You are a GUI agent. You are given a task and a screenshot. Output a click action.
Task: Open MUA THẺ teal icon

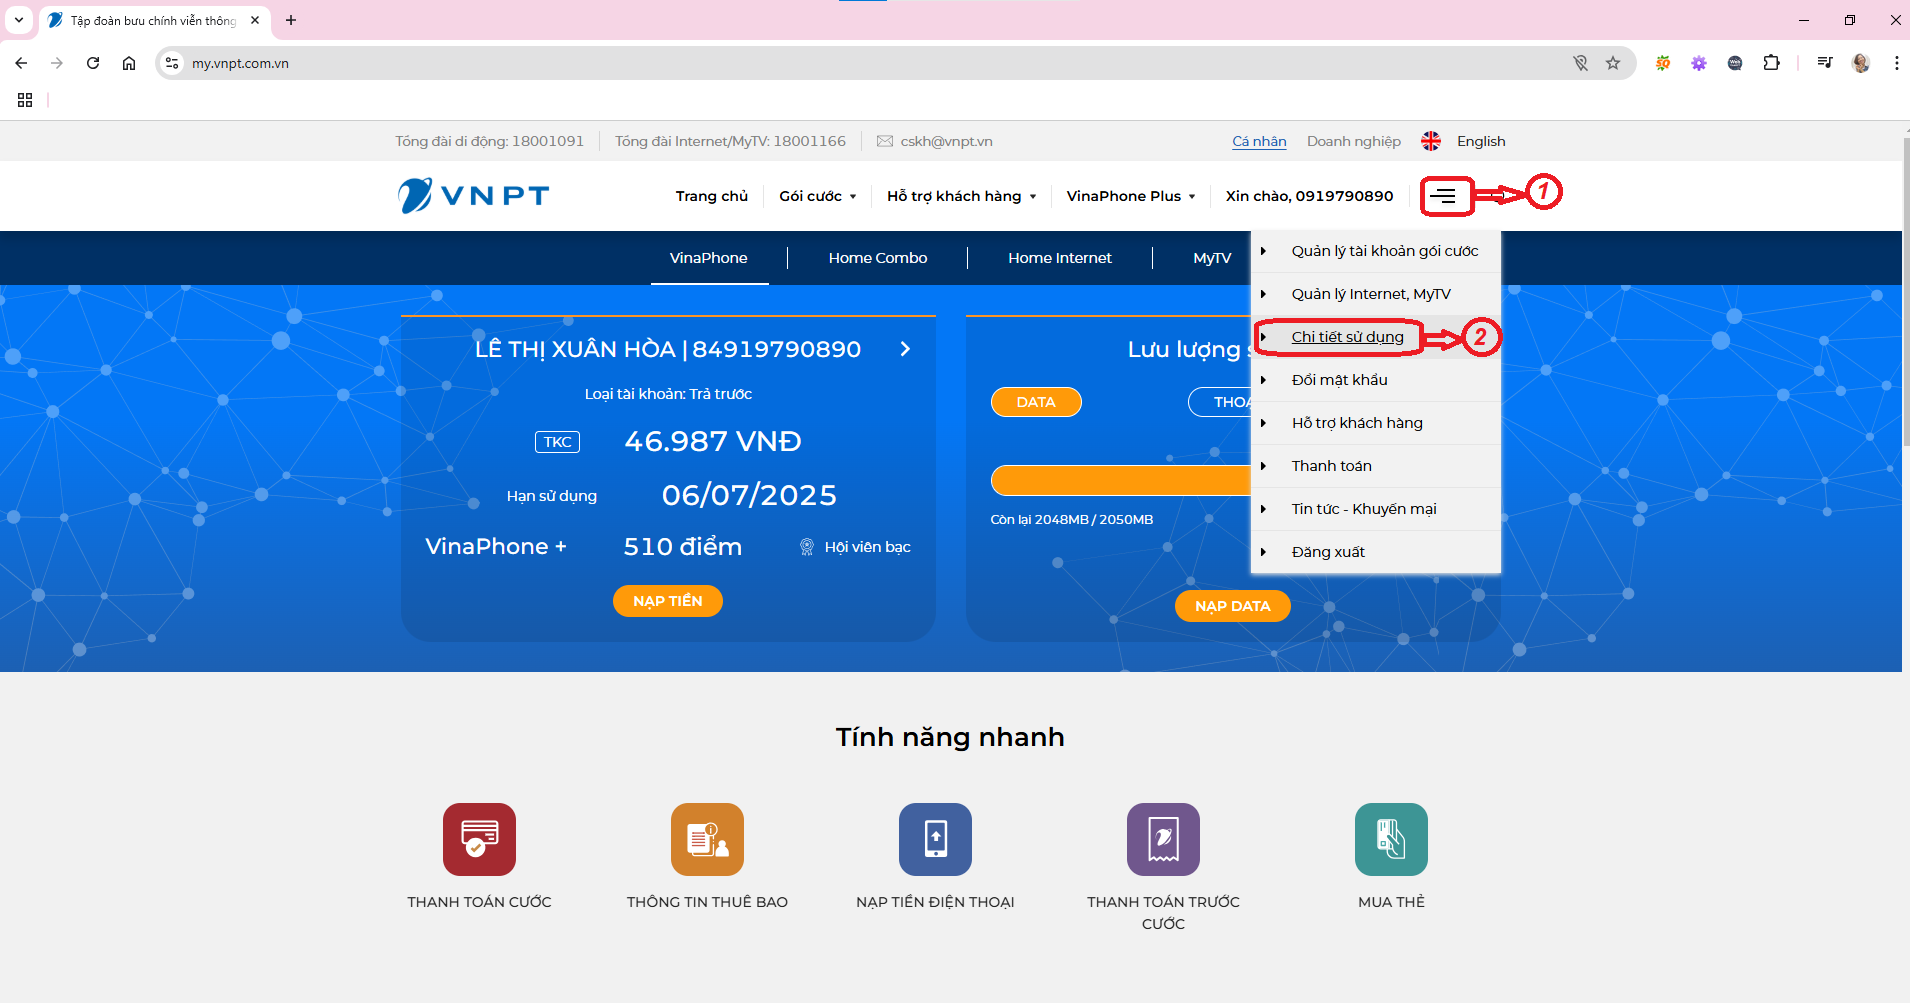1391,839
